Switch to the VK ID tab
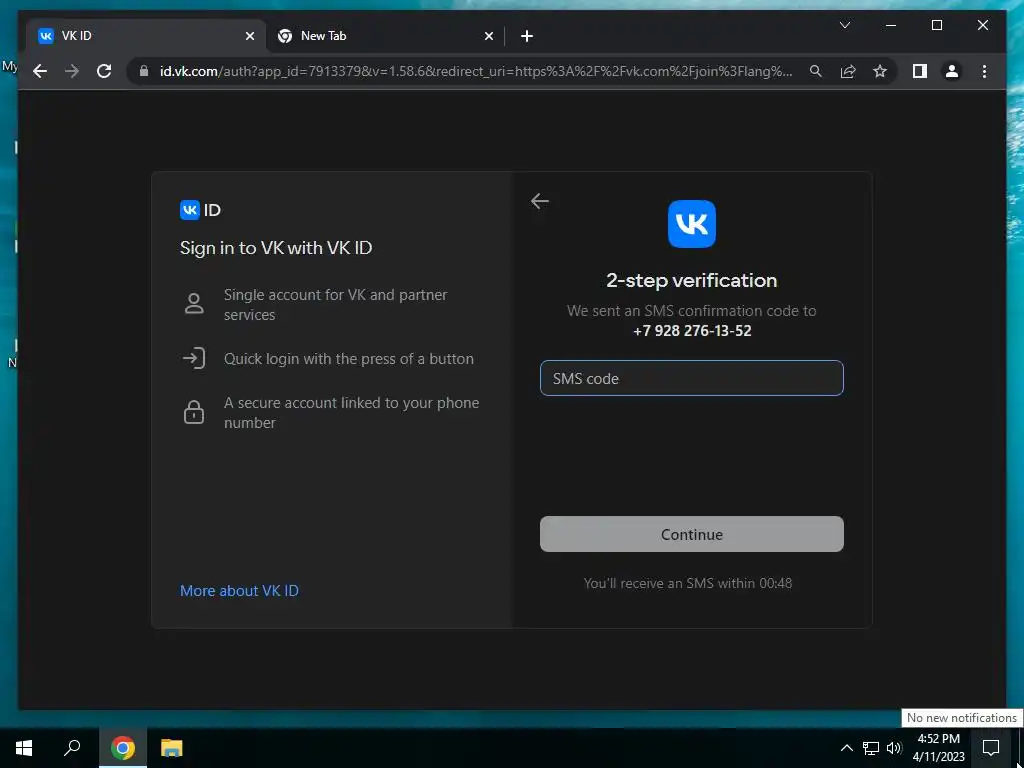The height and width of the screenshot is (768, 1024). (x=146, y=36)
